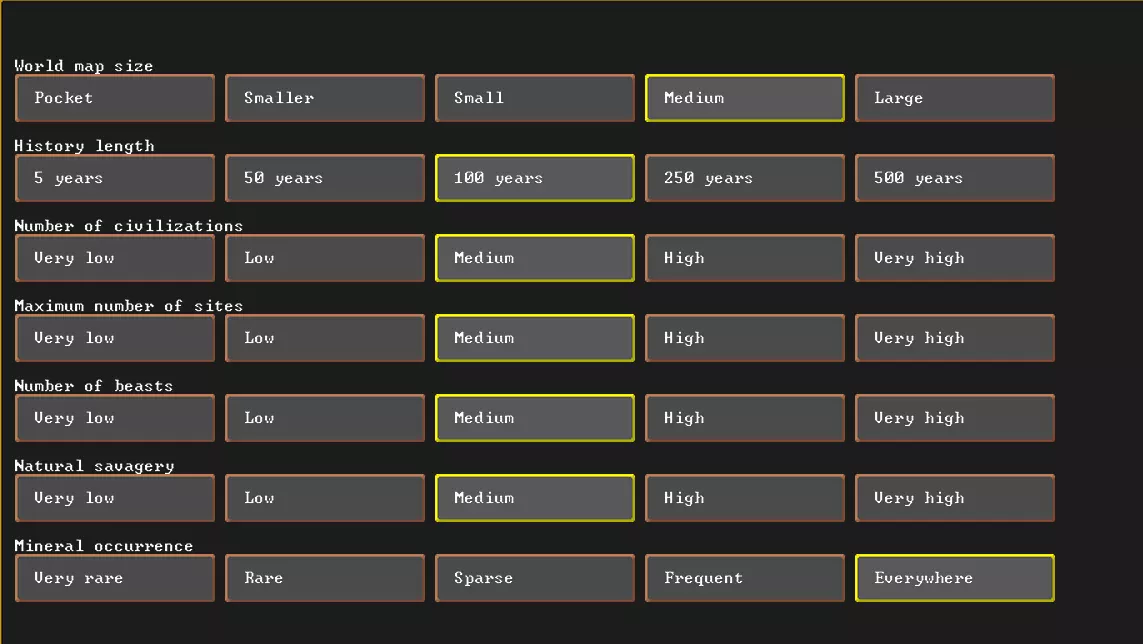Set history length to 5 years

point(115,178)
